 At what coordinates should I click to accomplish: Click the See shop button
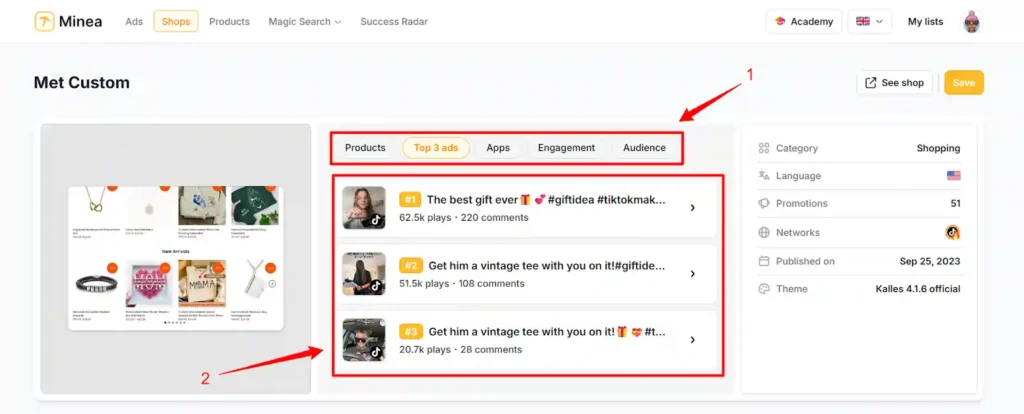coord(894,83)
